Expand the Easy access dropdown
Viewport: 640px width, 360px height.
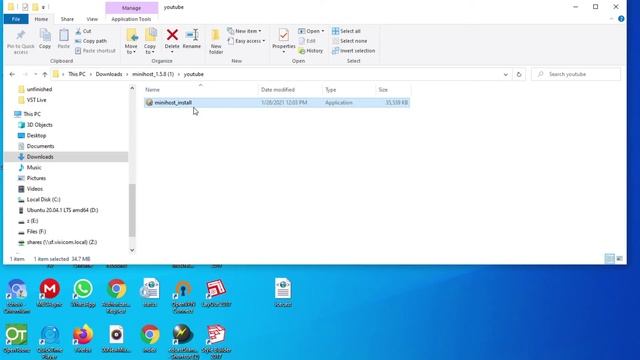(x=246, y=41)
